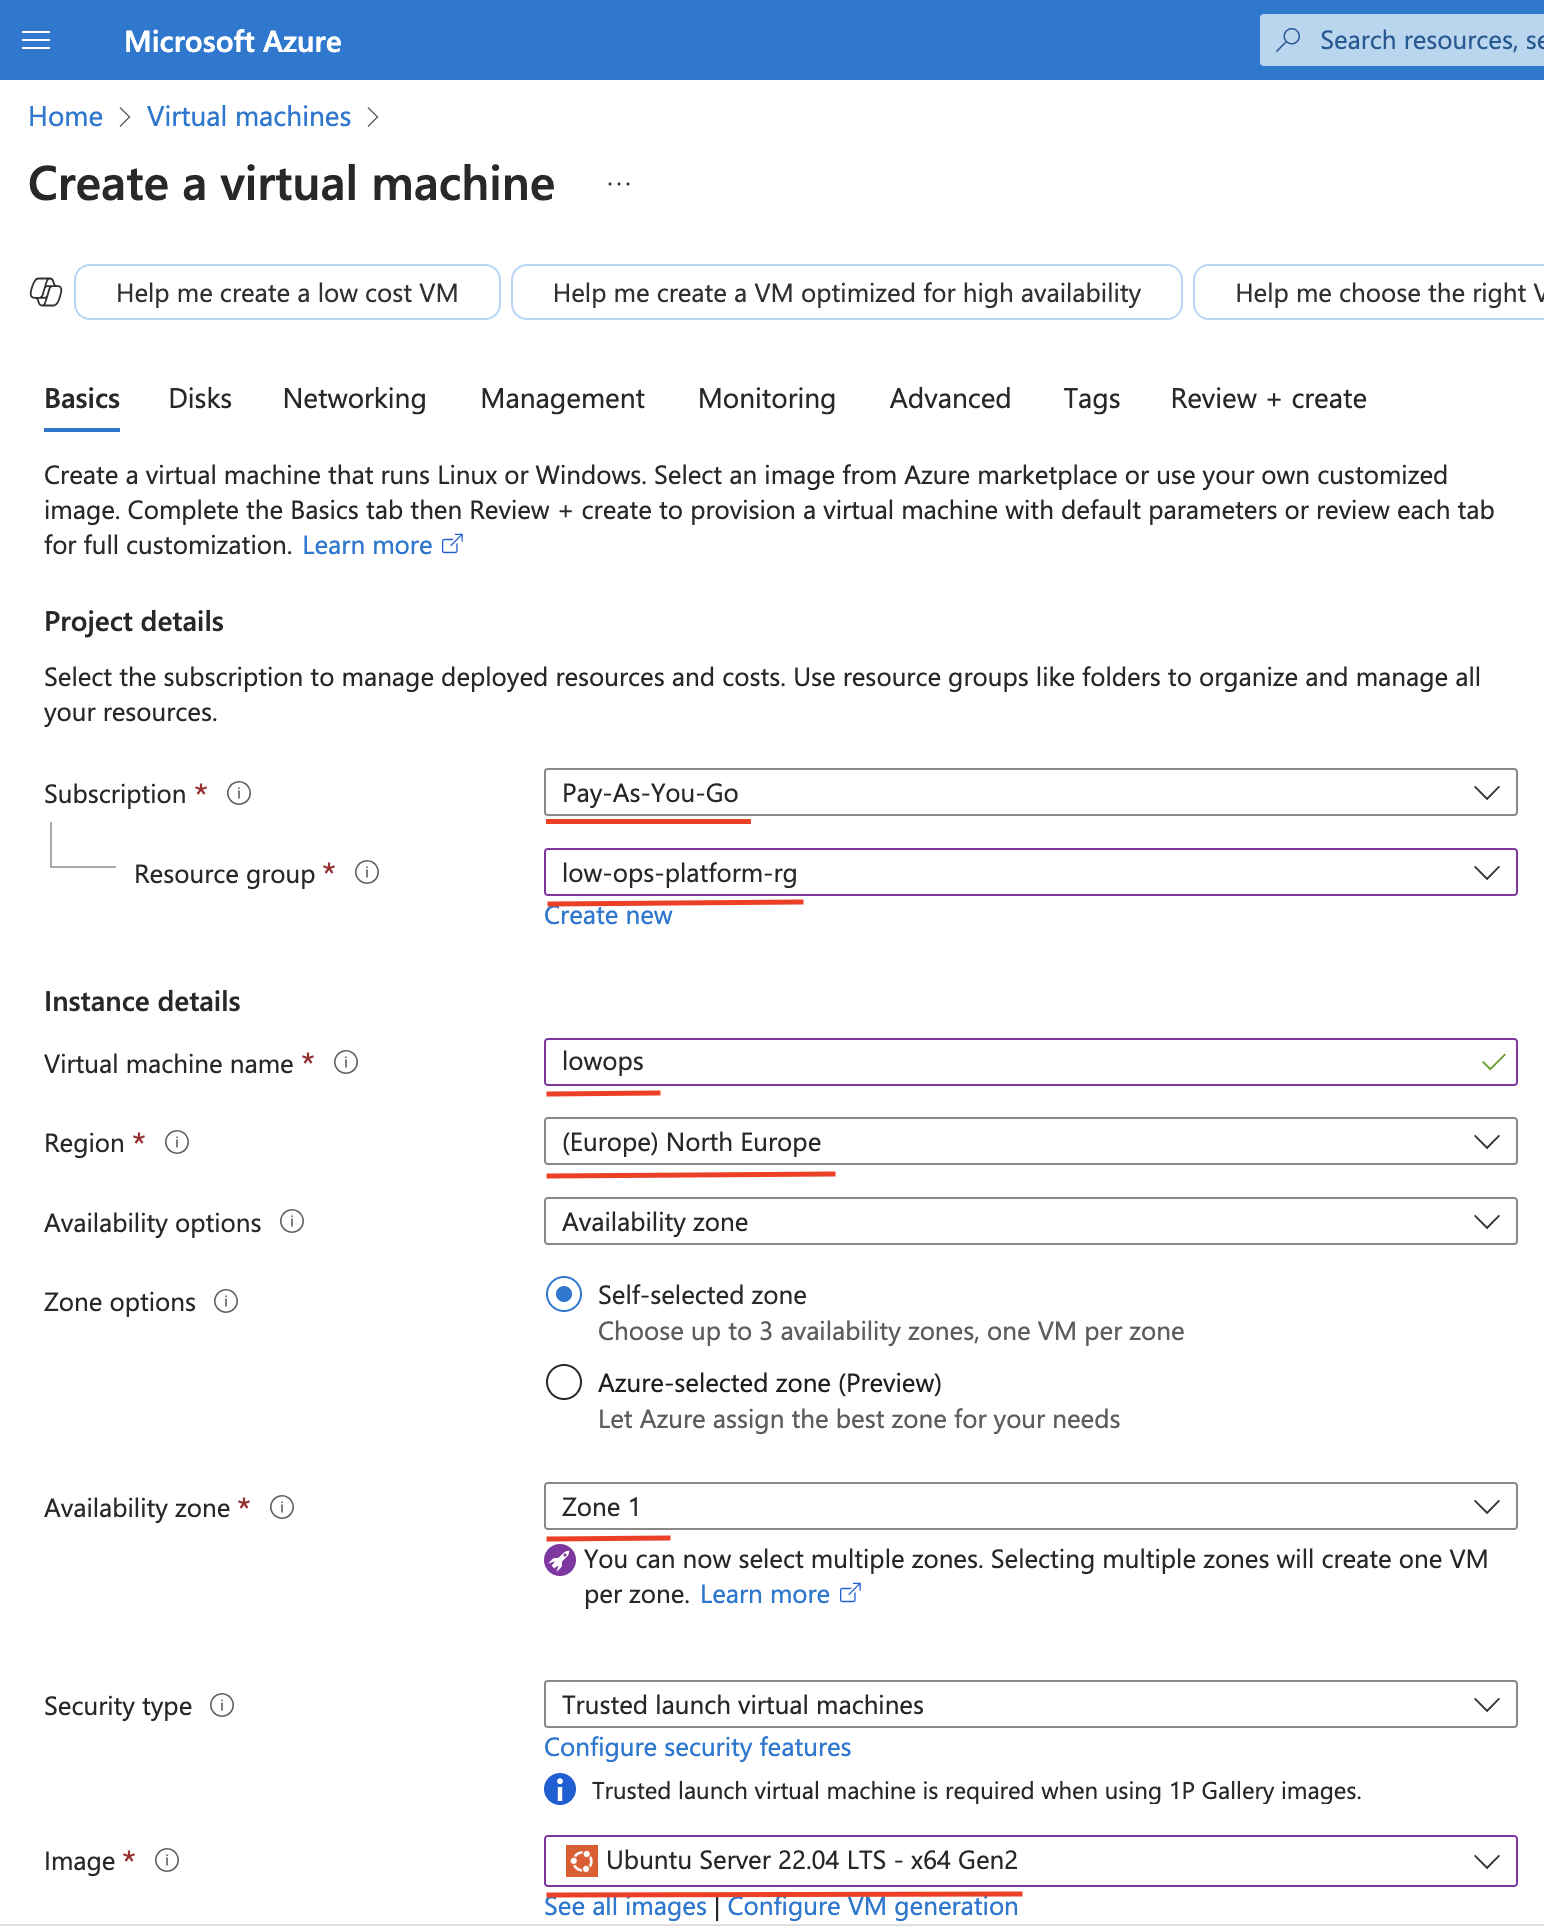
Task: Go to the Monitoring tab
Action: pyautogui.click(x=767, y=399)
